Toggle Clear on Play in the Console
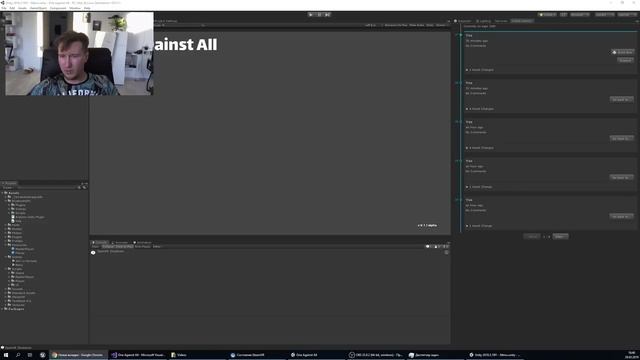Screen dimensions: 640x360 coord(124,247)
